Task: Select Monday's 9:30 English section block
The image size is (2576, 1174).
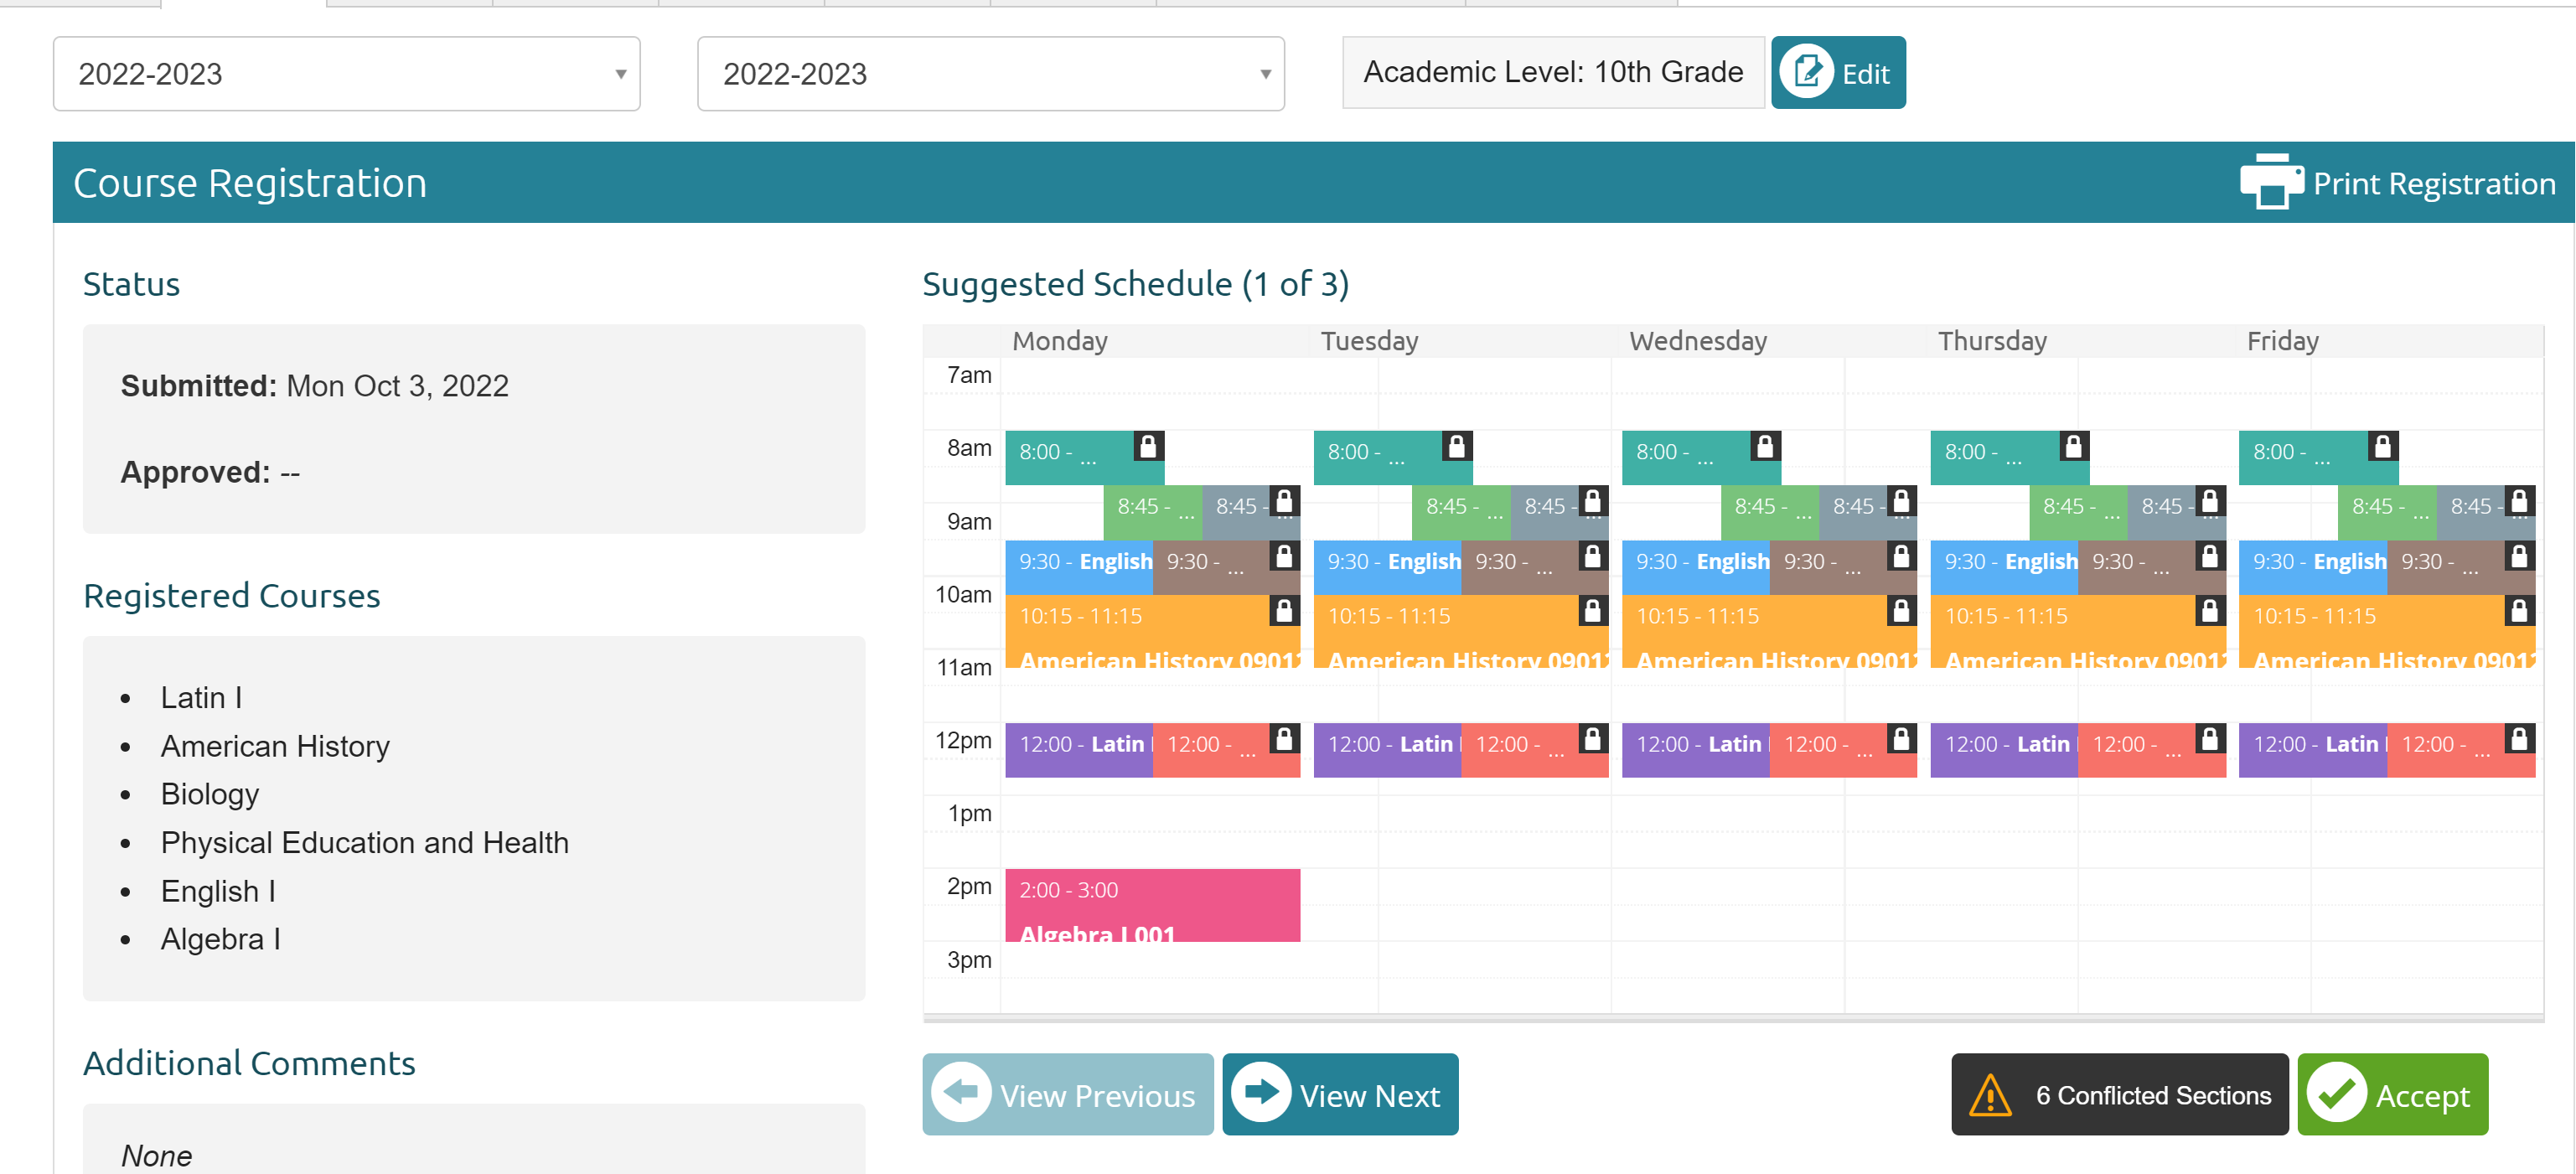Action: point(1079,562)
